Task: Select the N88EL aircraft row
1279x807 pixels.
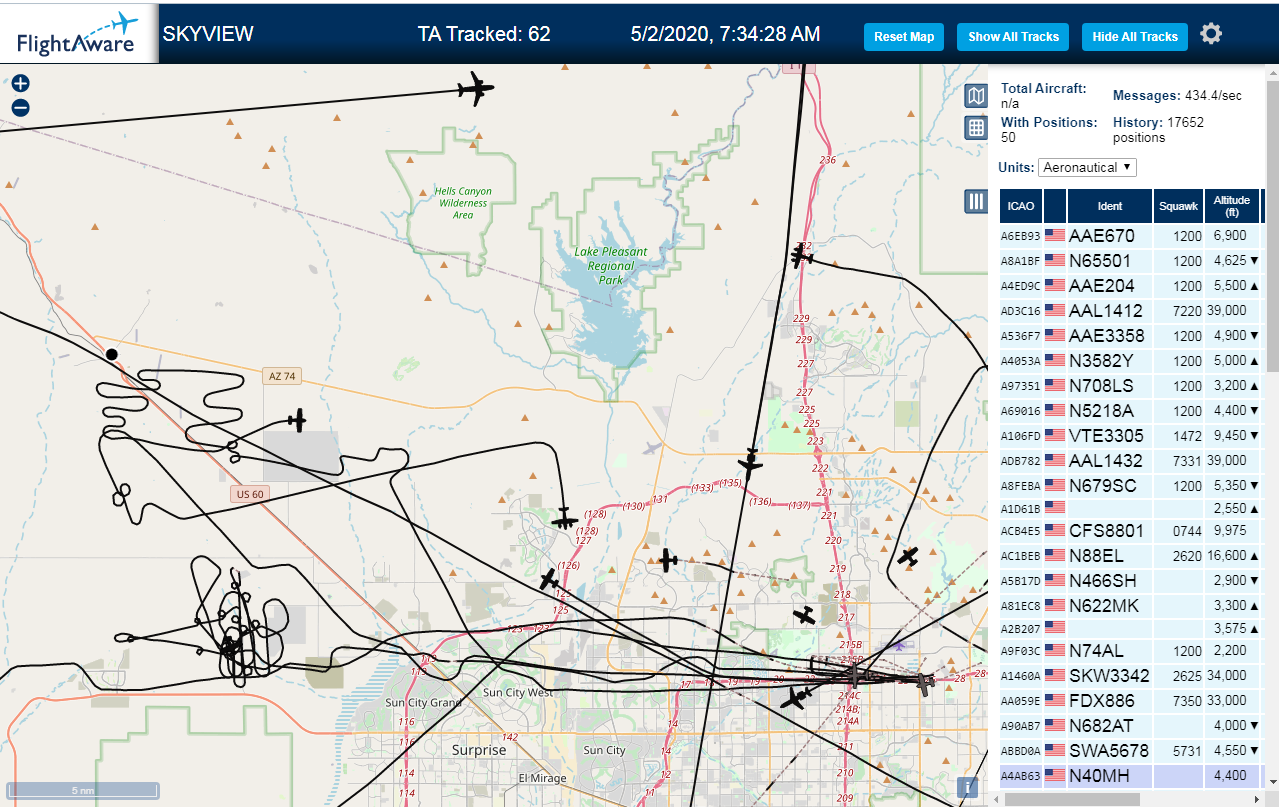Action: coord(1130,556)
